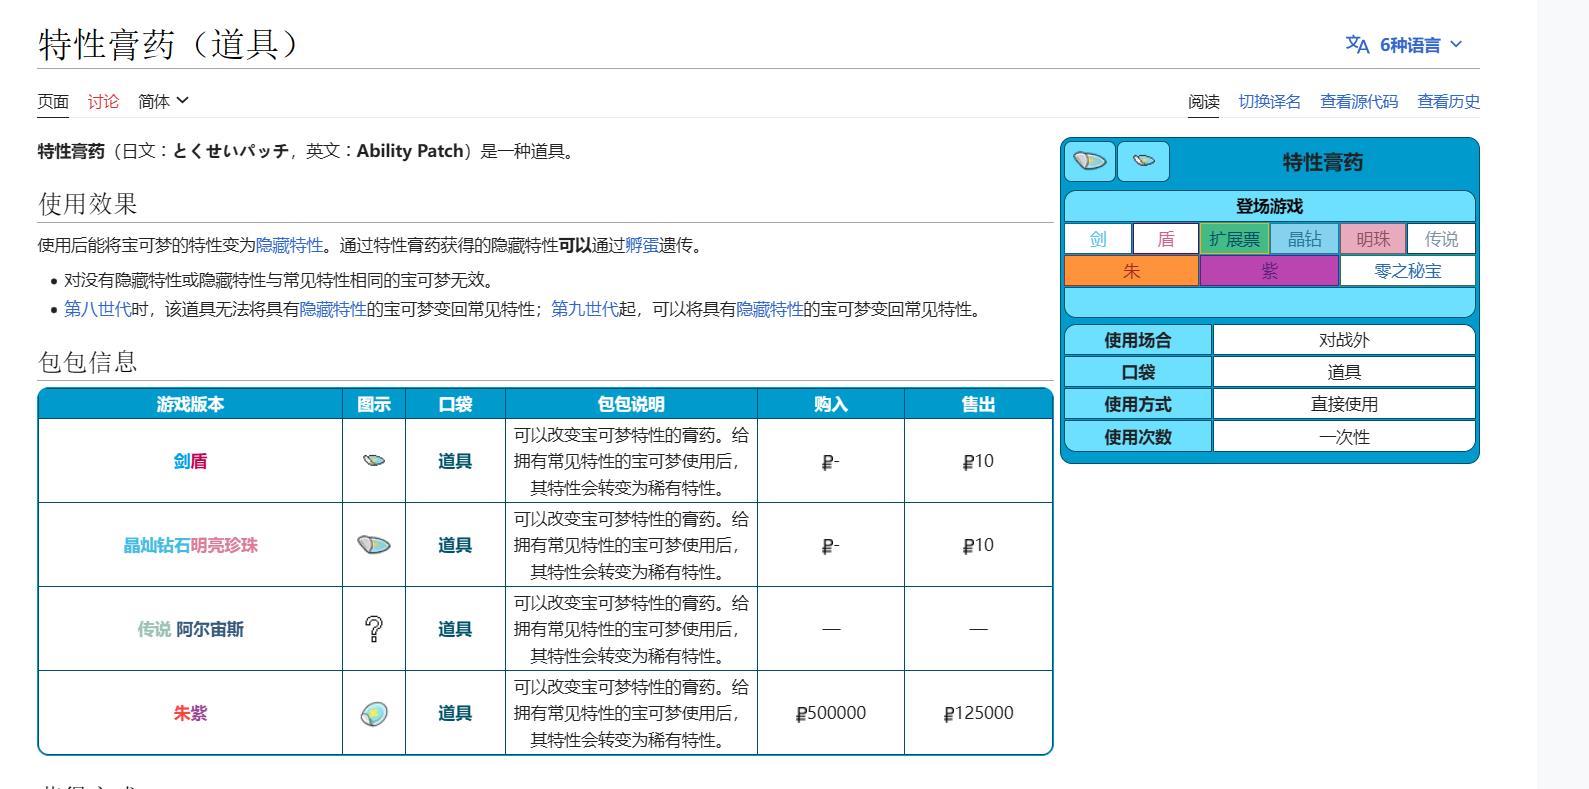Open the 晶灿钻石 link in table
The image size is (1589, 789).
tap(156, 545)
